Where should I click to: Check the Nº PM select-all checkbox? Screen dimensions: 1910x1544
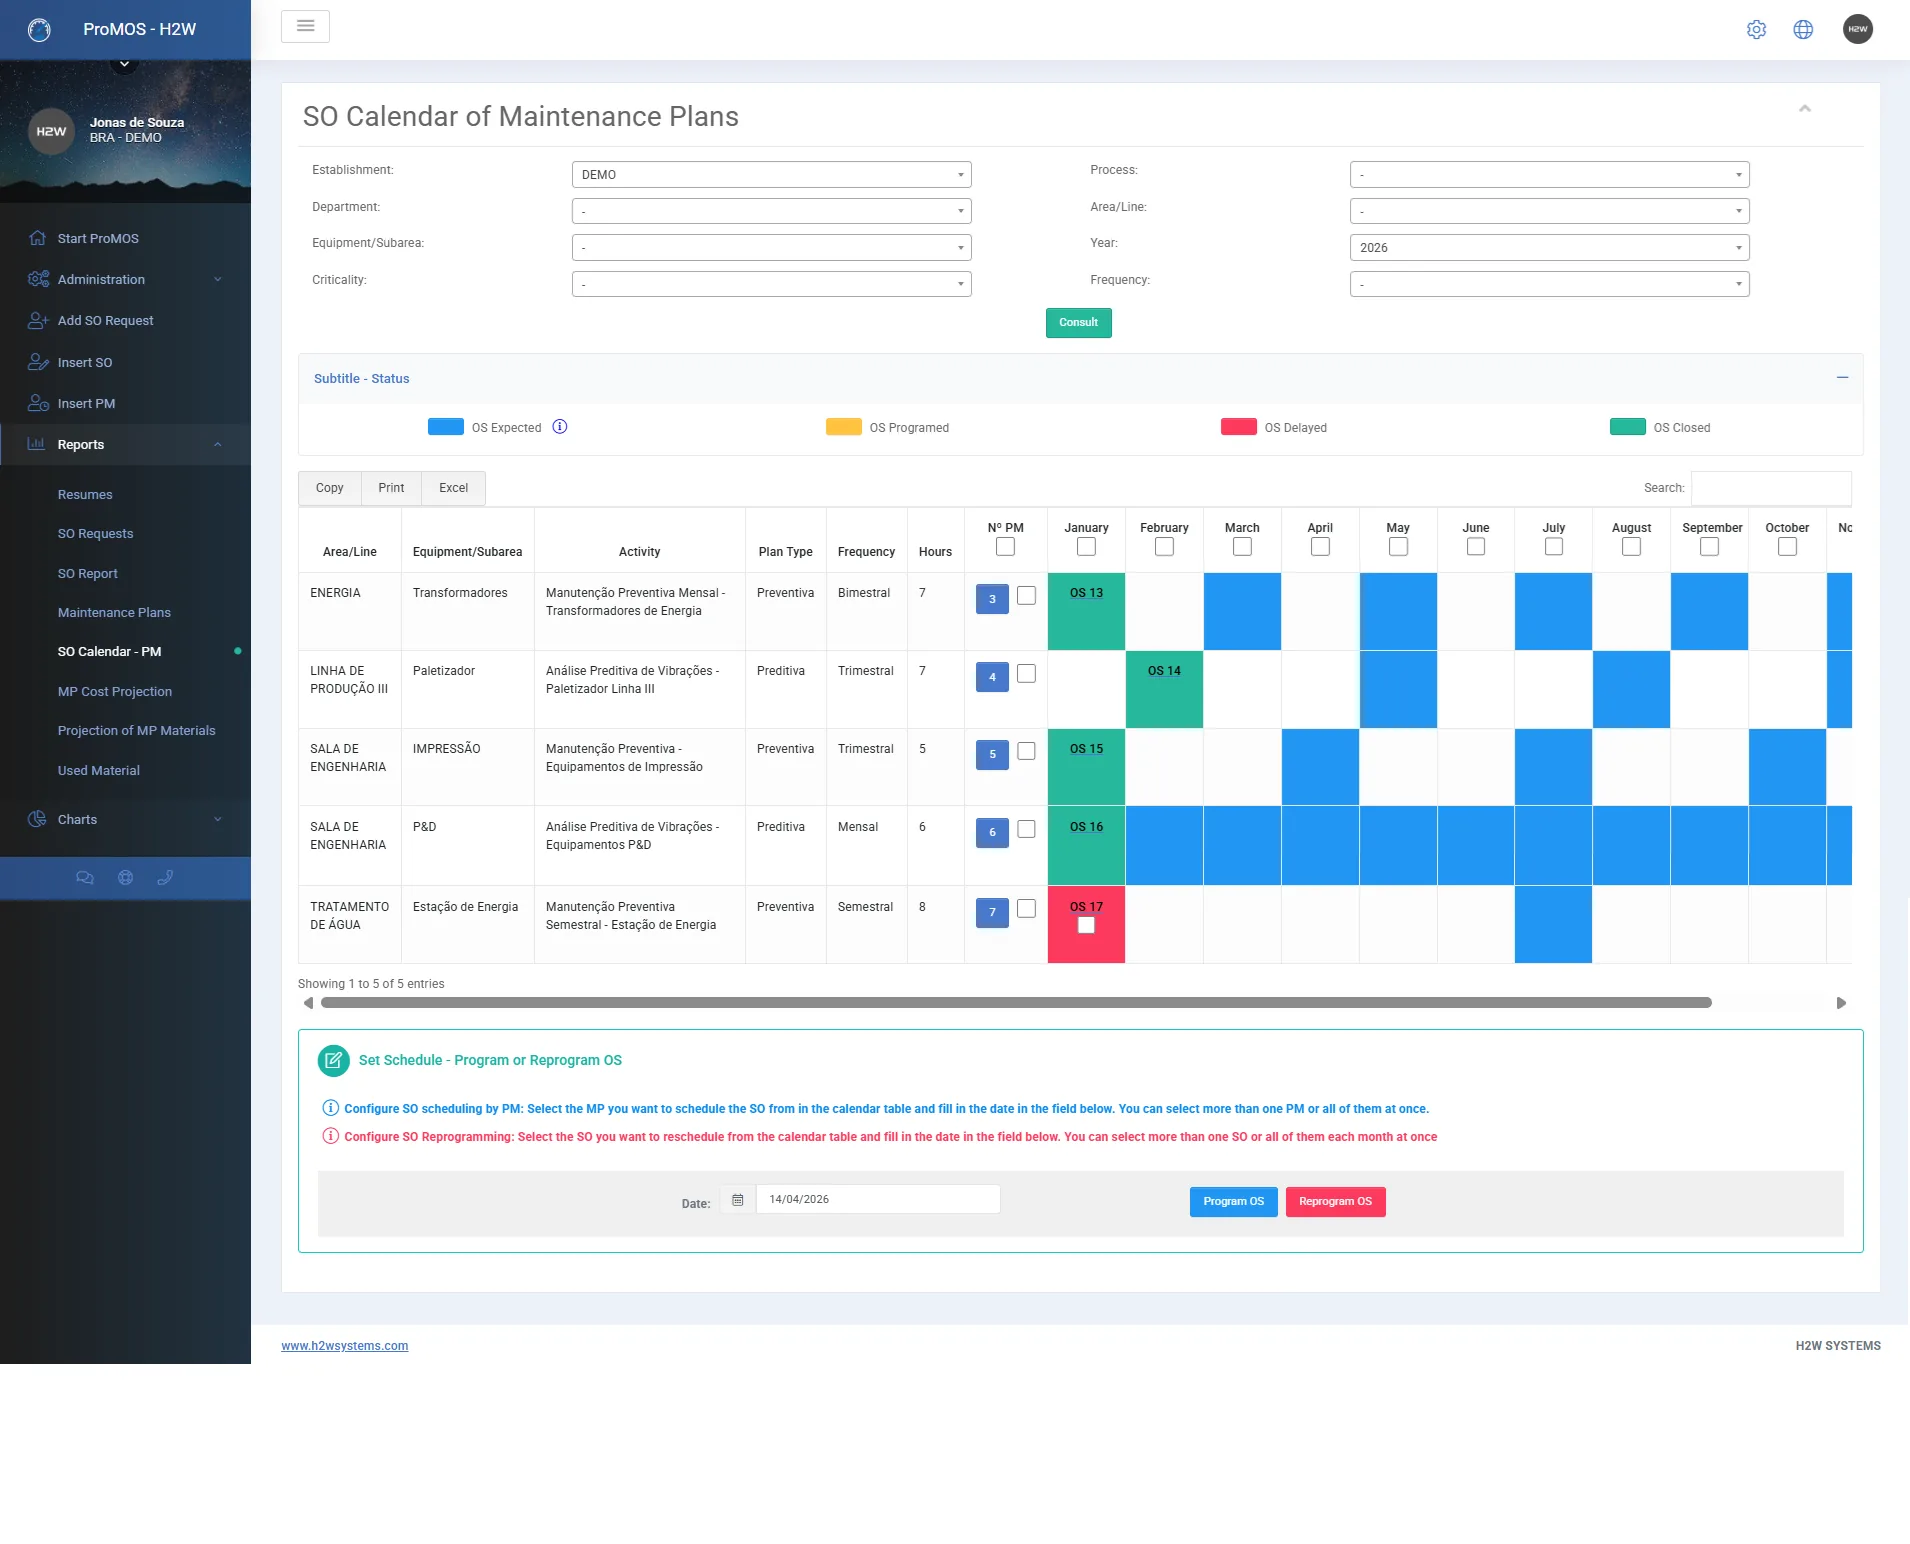(x=1005, y=547)
